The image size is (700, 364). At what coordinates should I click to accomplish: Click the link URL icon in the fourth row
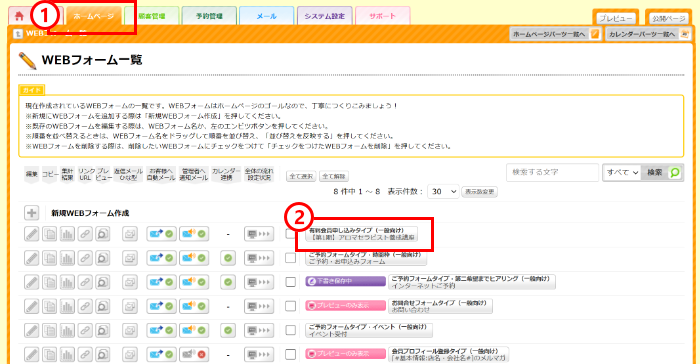tap(85, 306)
